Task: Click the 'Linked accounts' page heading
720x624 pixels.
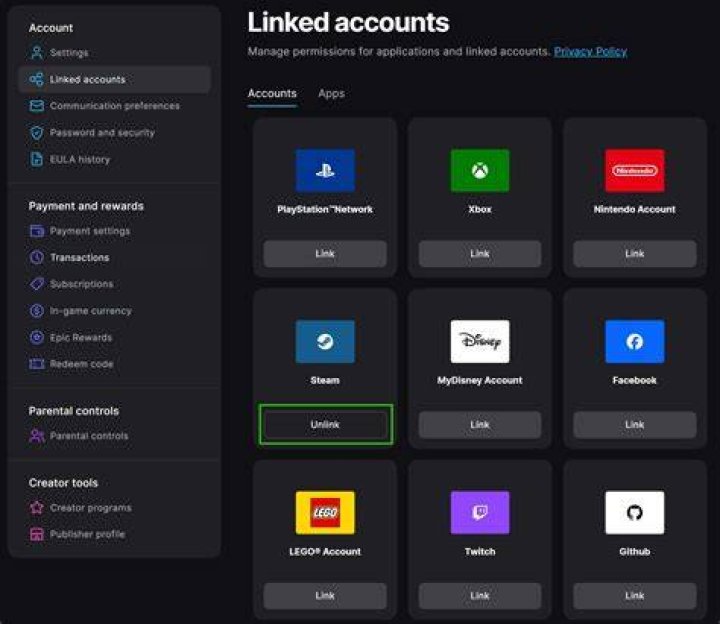Action: click(348, 22)
